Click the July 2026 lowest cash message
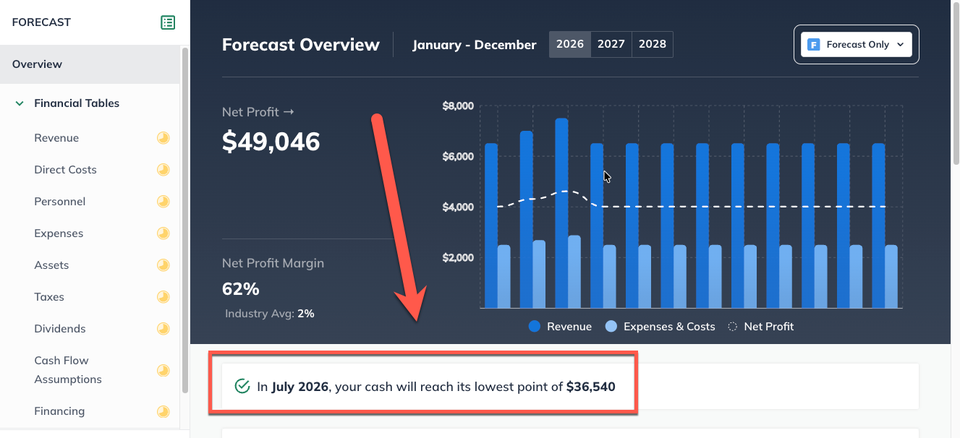960x438 pixels. (436, 387)
